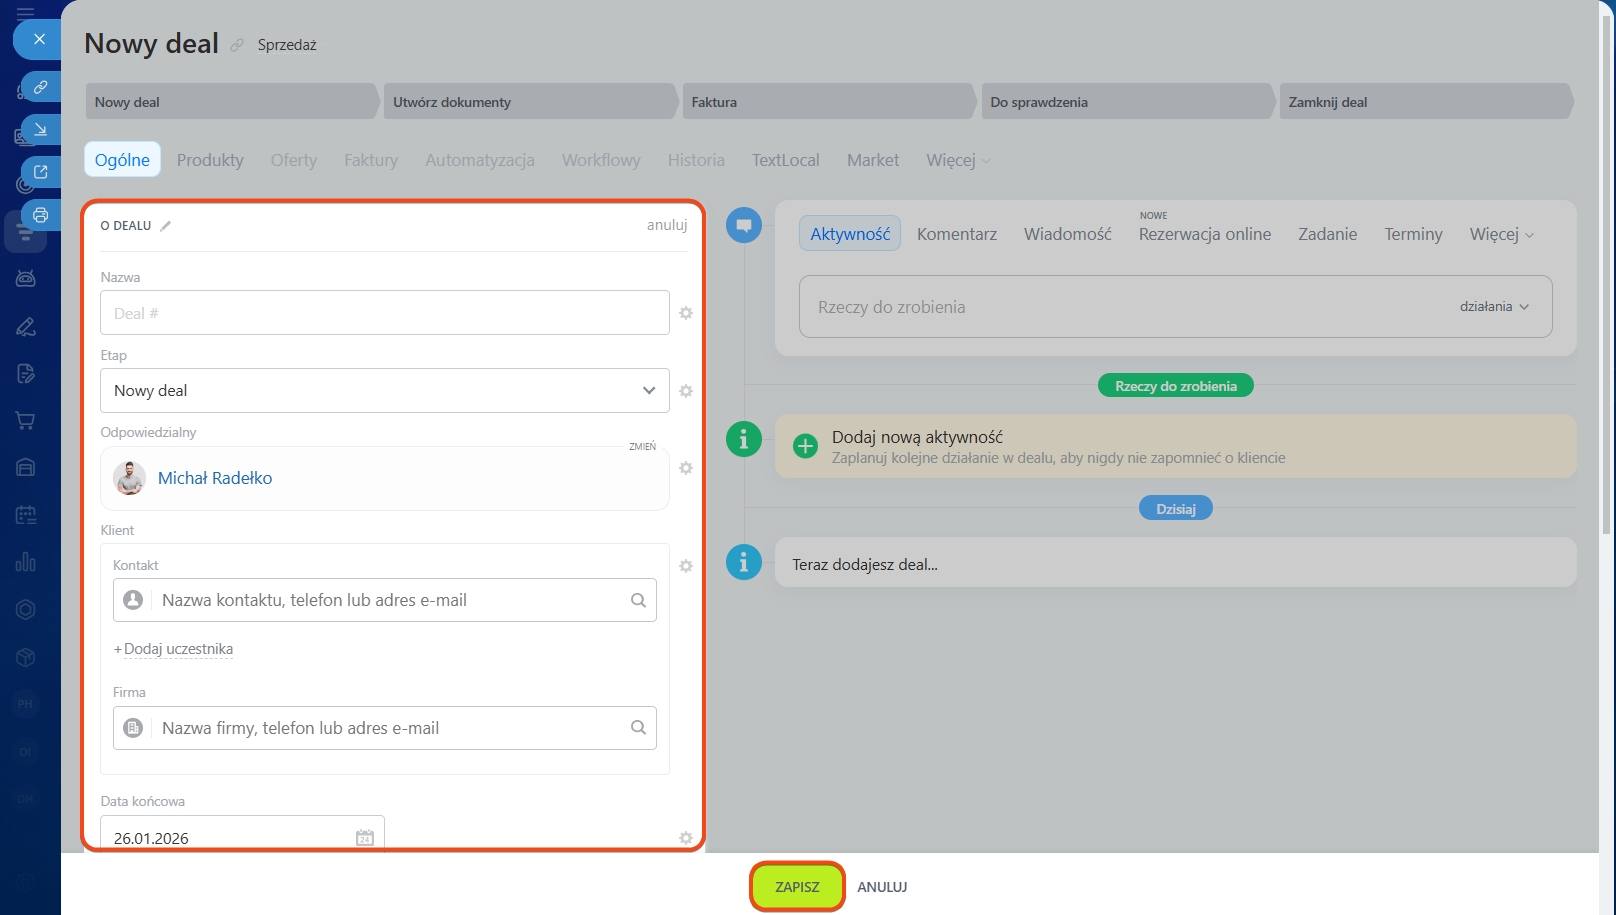Click ZMIEŃ to change responsible person
Screen dimensions: 1616x915
coord(642,446)
